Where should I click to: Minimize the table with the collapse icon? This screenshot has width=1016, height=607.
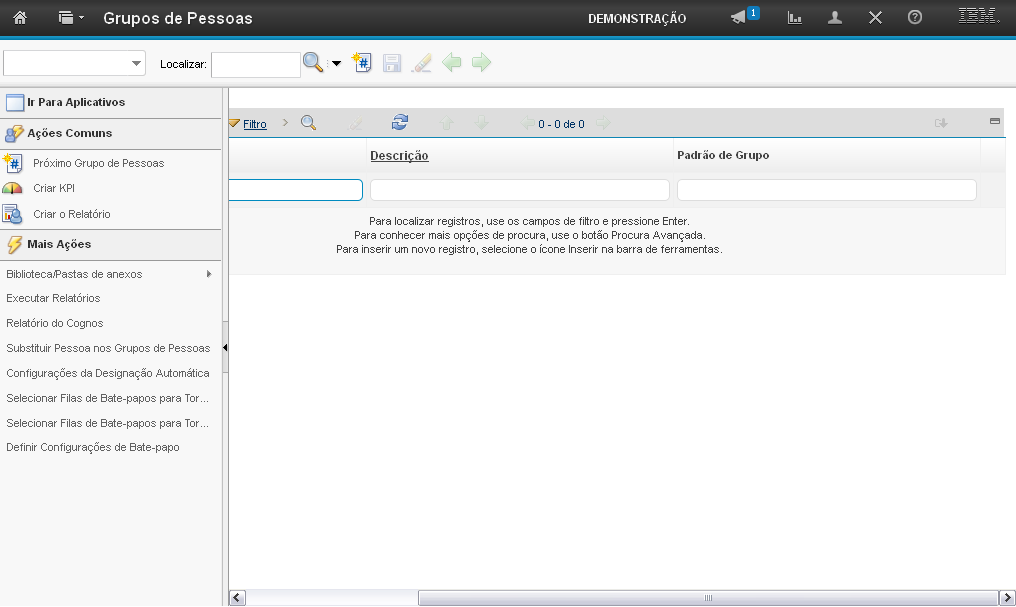994,121
